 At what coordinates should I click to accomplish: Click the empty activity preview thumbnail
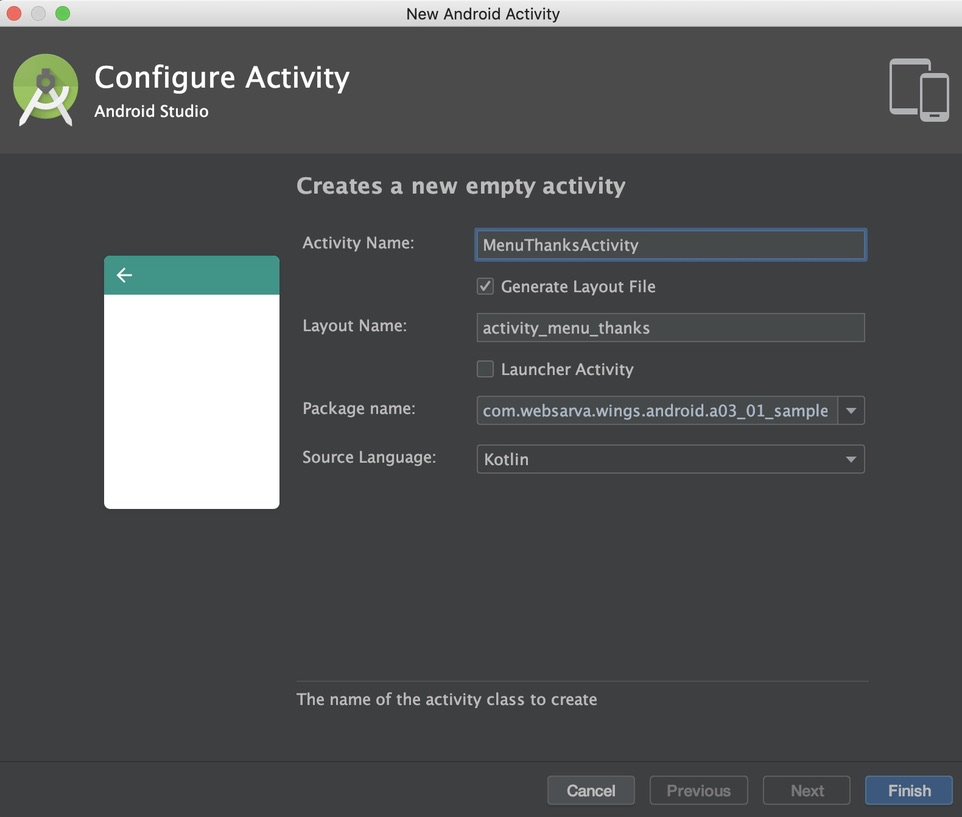click(x=191, y=382)
